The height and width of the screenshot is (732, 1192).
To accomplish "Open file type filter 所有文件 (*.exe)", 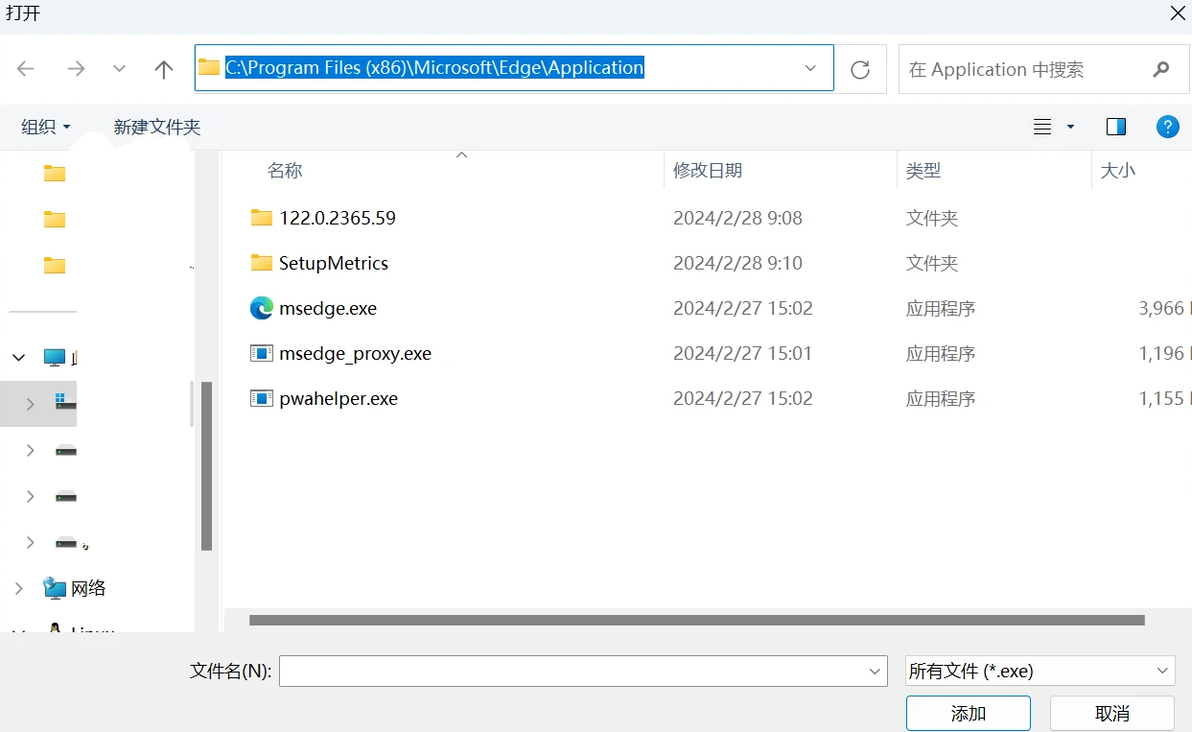I will 1039,671.
